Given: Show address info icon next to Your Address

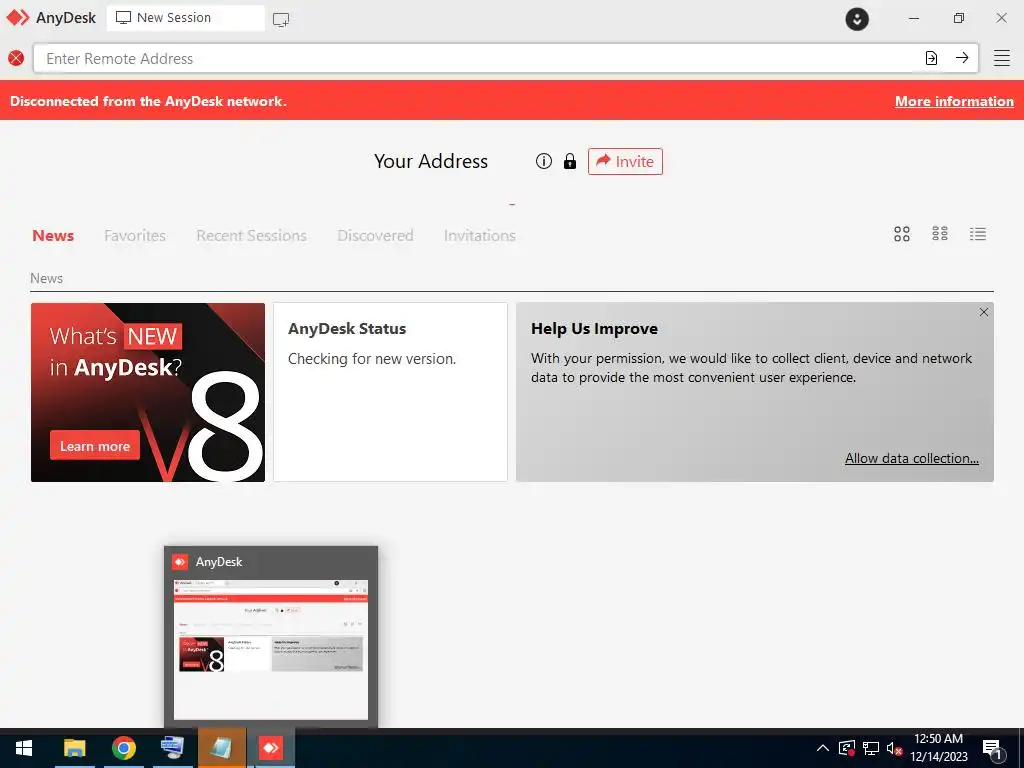Looking at the screenshot, I should point(543,161).
